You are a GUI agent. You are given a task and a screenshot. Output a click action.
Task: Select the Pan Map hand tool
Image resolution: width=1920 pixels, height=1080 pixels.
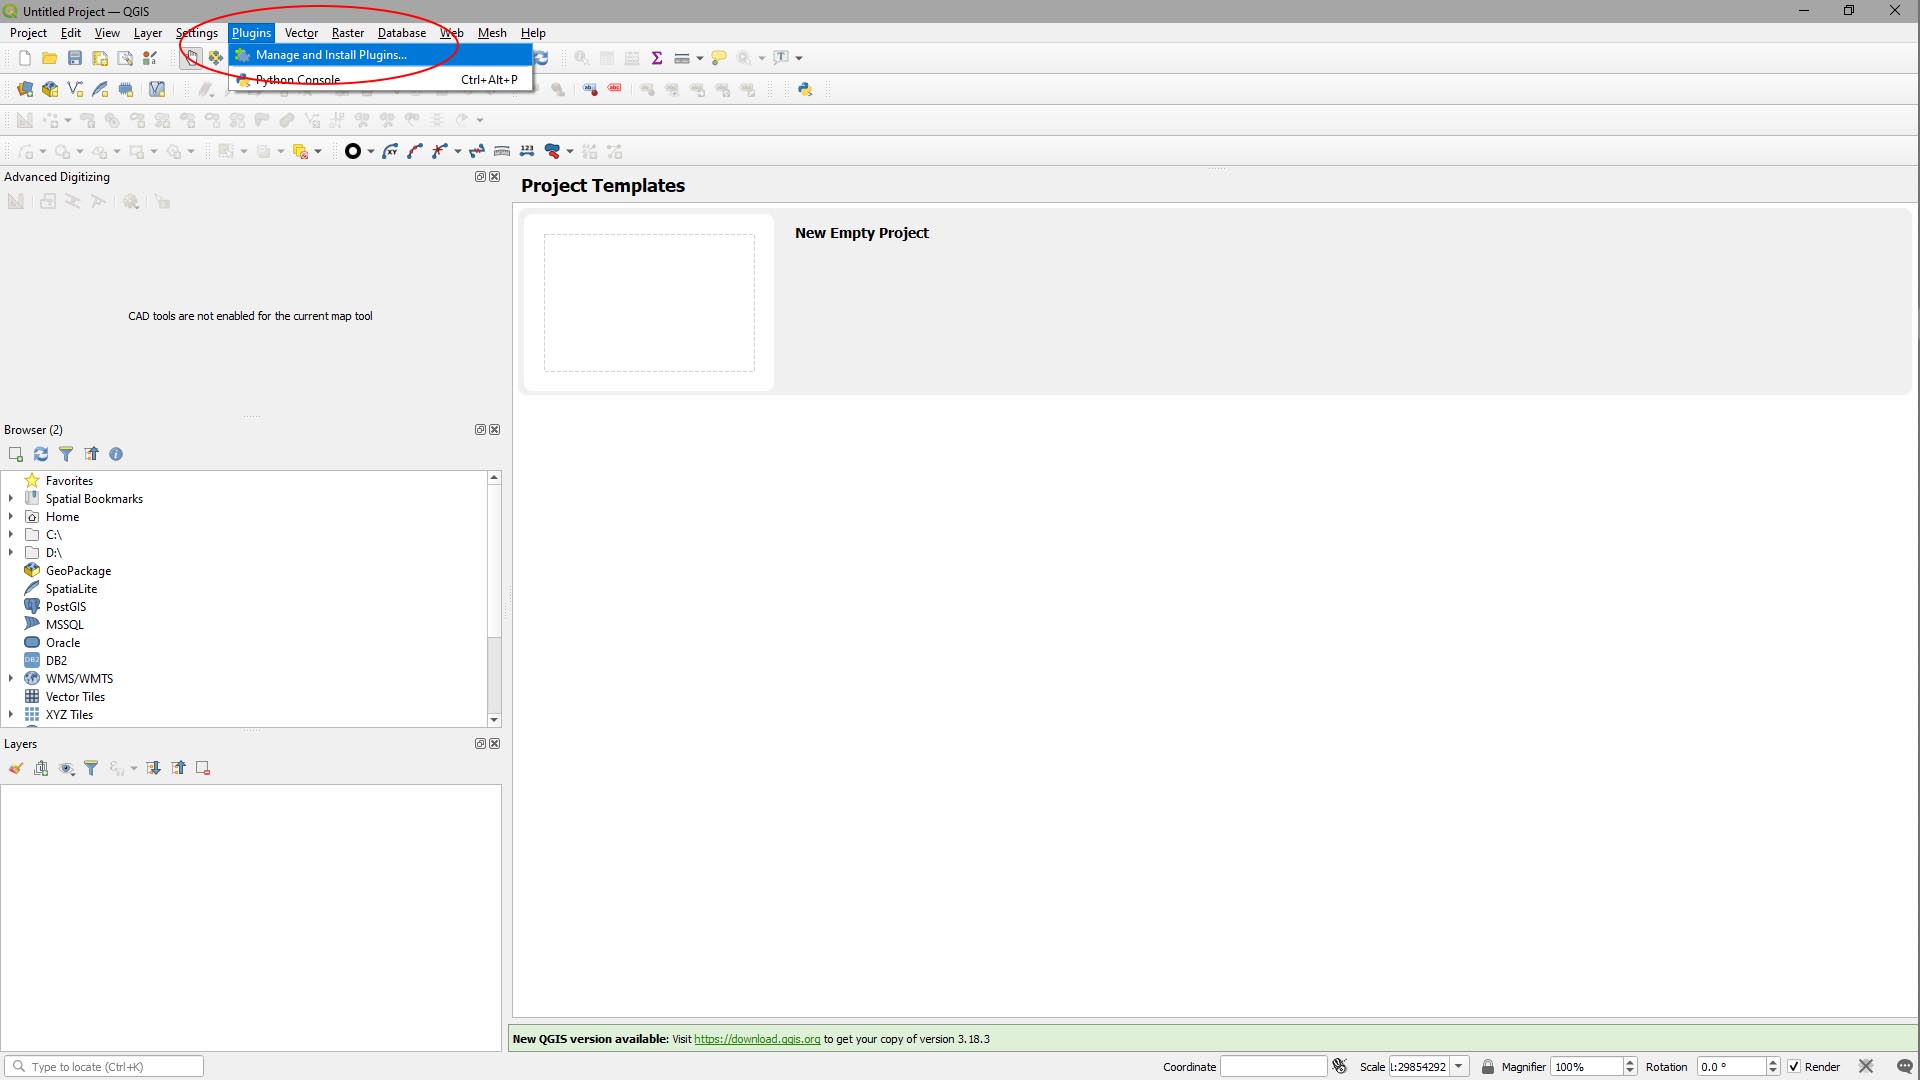(x=191, y=58)
